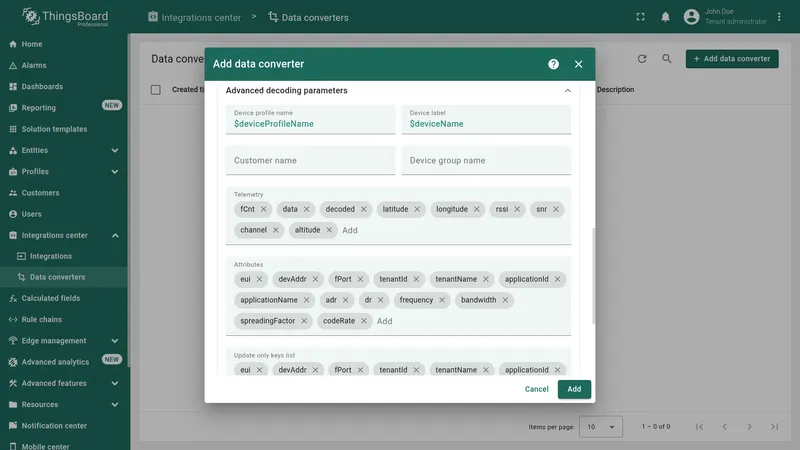Remove tenantId chip from Attributes
Image resolution: width=800 pixels, height=450 pixels.
pos(416,279)
